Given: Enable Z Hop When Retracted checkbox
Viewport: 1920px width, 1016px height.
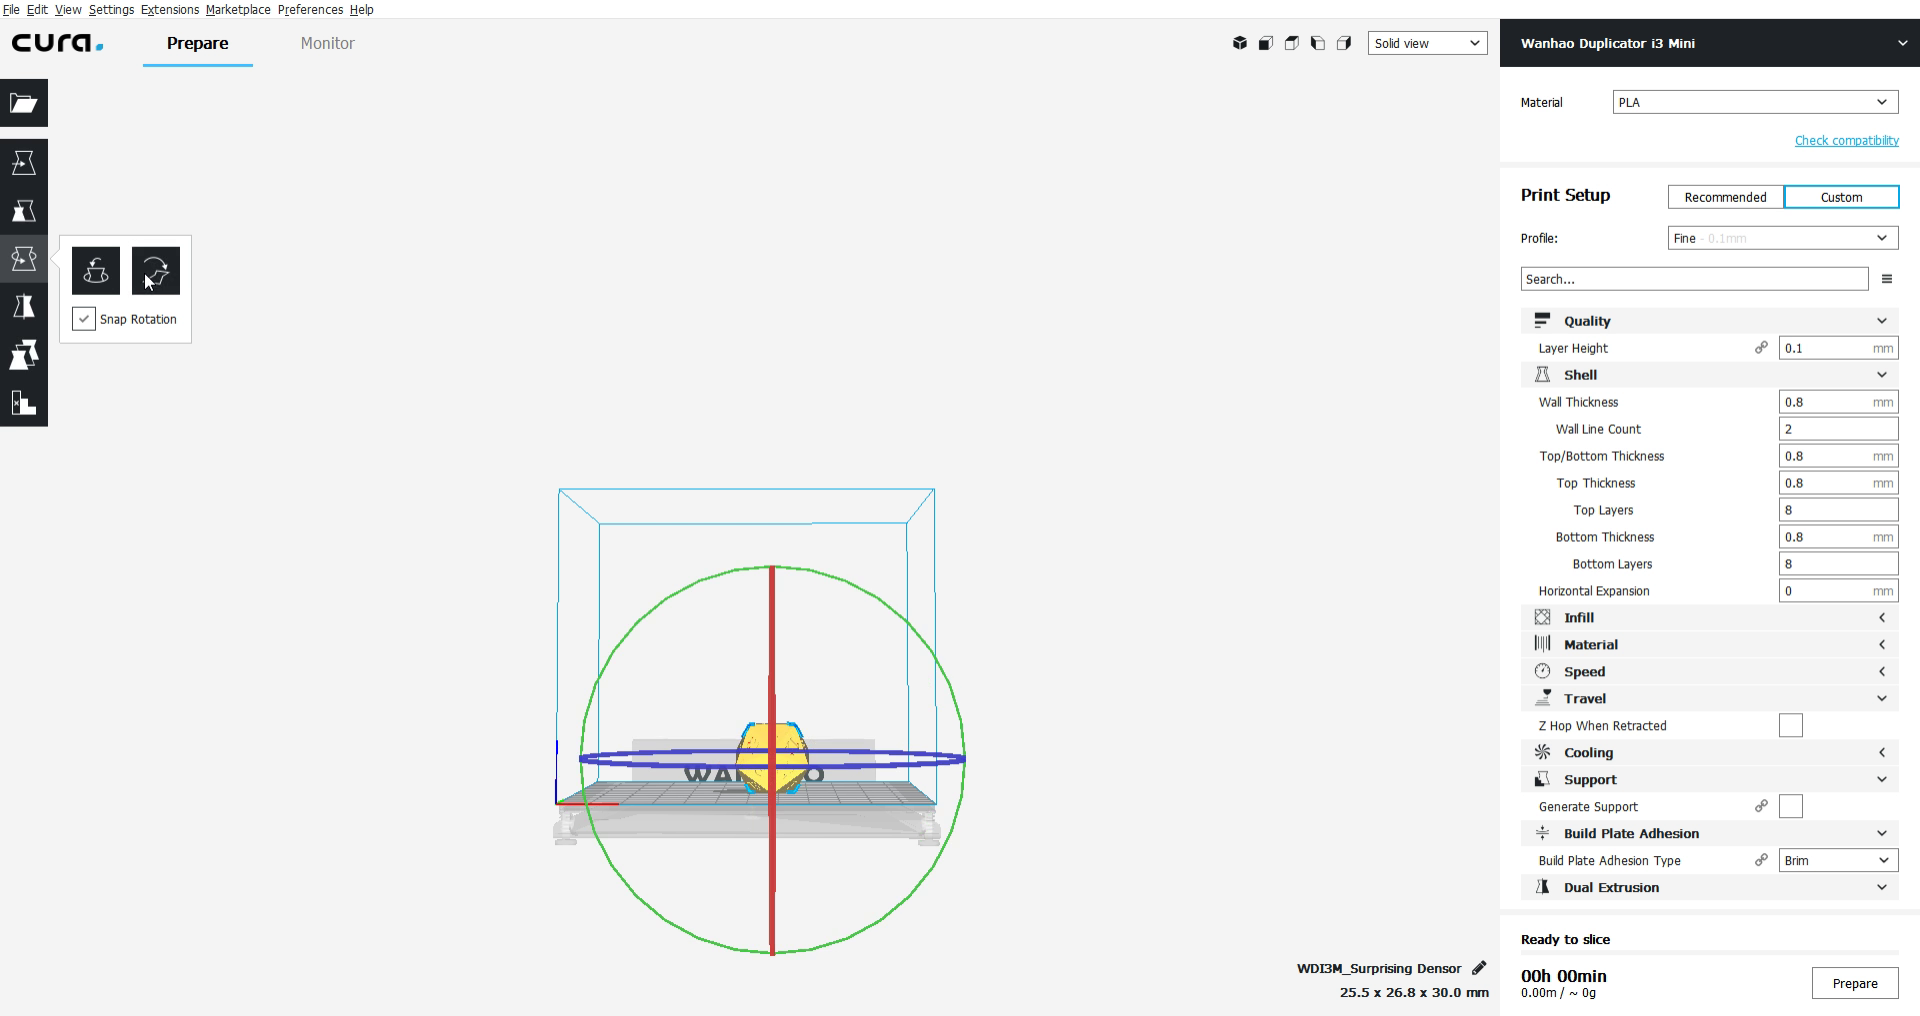Looking at the screenshot, I should click(x=1791, y=726).
